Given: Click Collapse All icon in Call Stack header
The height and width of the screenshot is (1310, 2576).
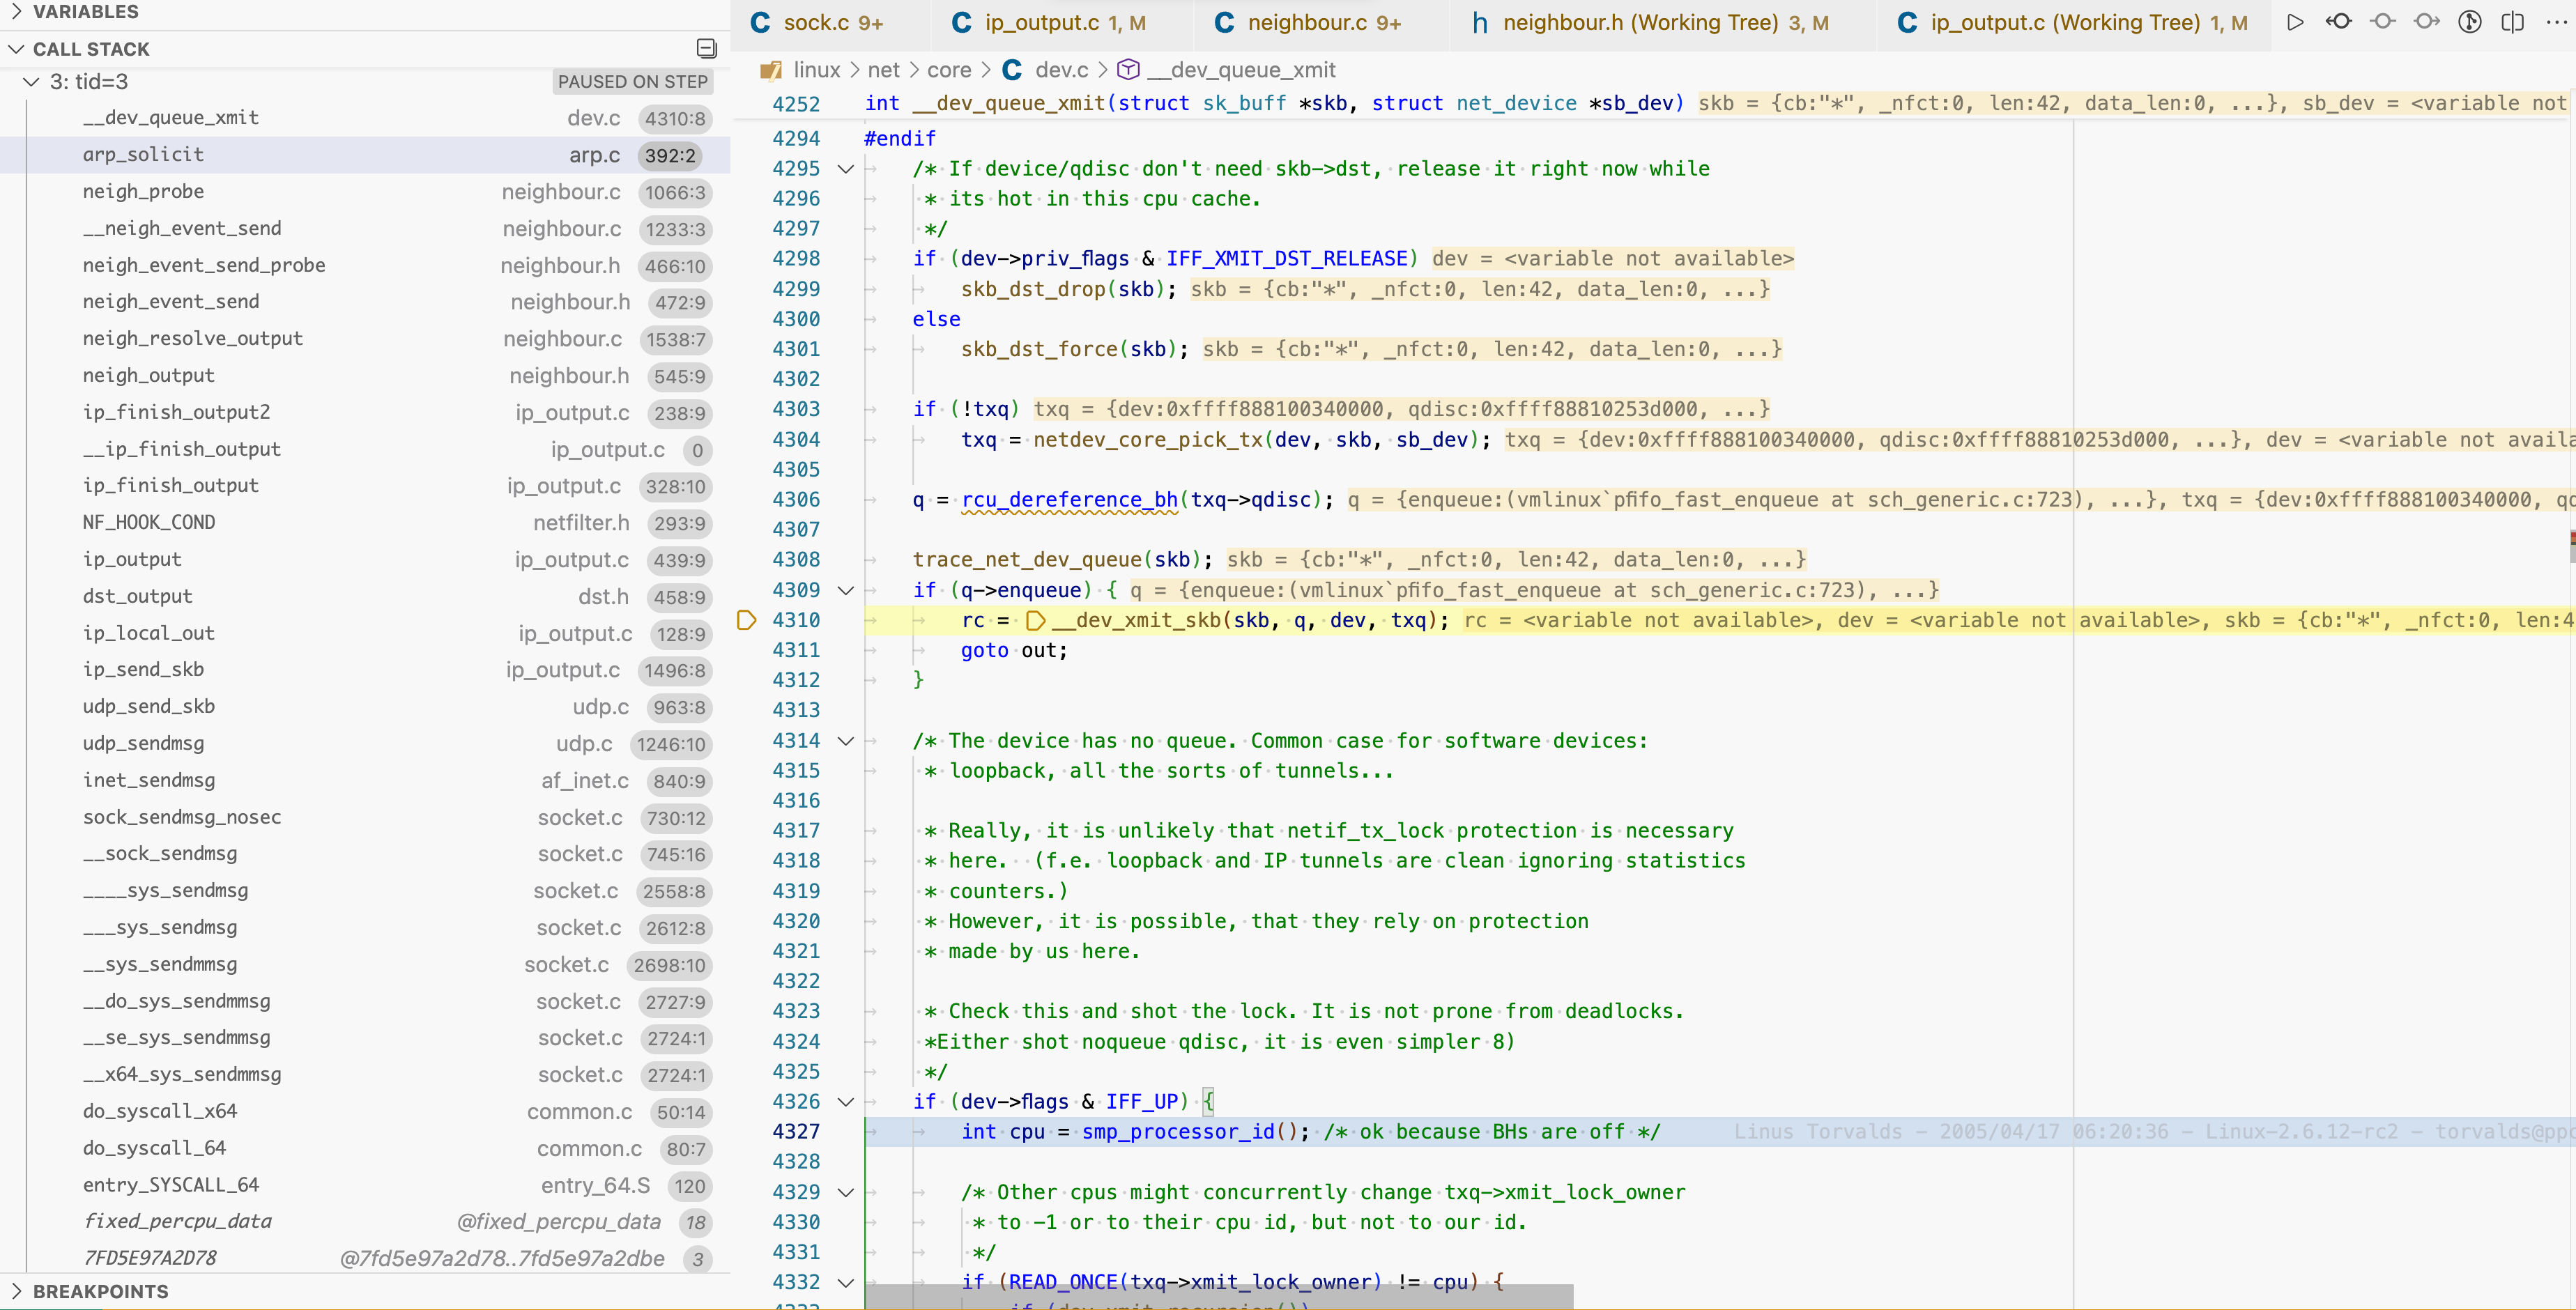Looking at the screenshot, I should (706, 48).
